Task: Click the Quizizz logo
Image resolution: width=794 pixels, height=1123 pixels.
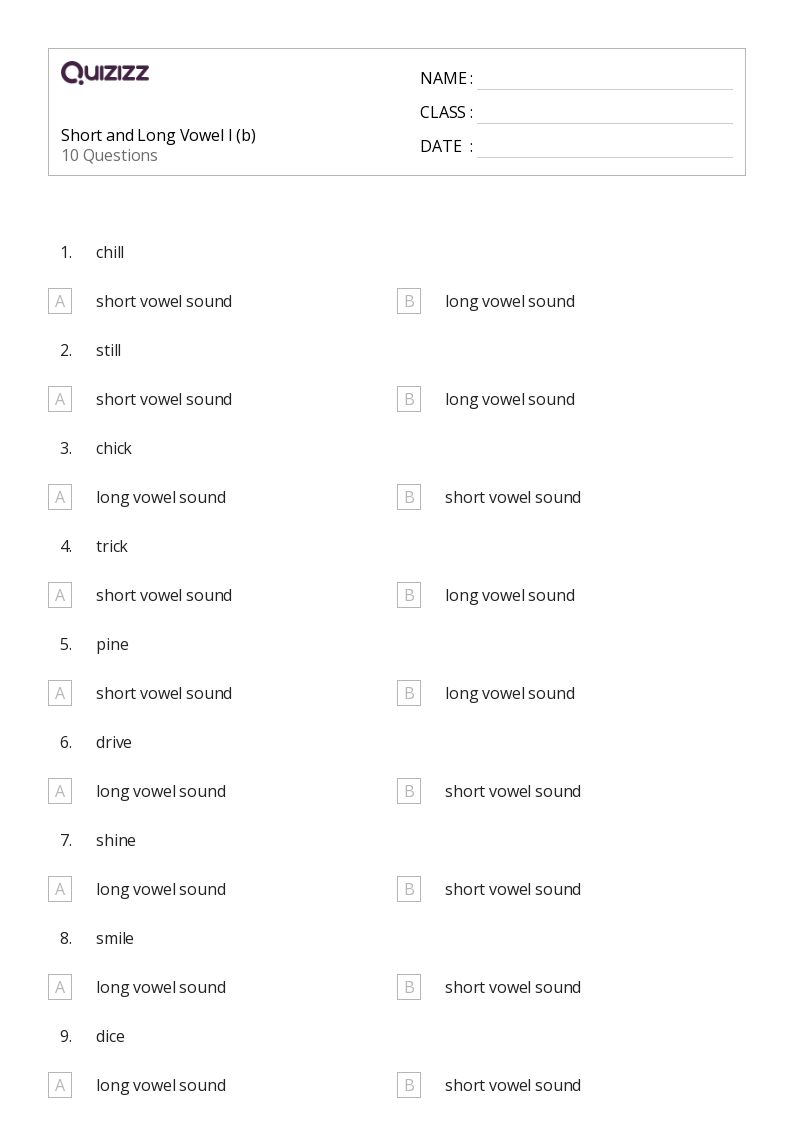Action: click(105, 73)
